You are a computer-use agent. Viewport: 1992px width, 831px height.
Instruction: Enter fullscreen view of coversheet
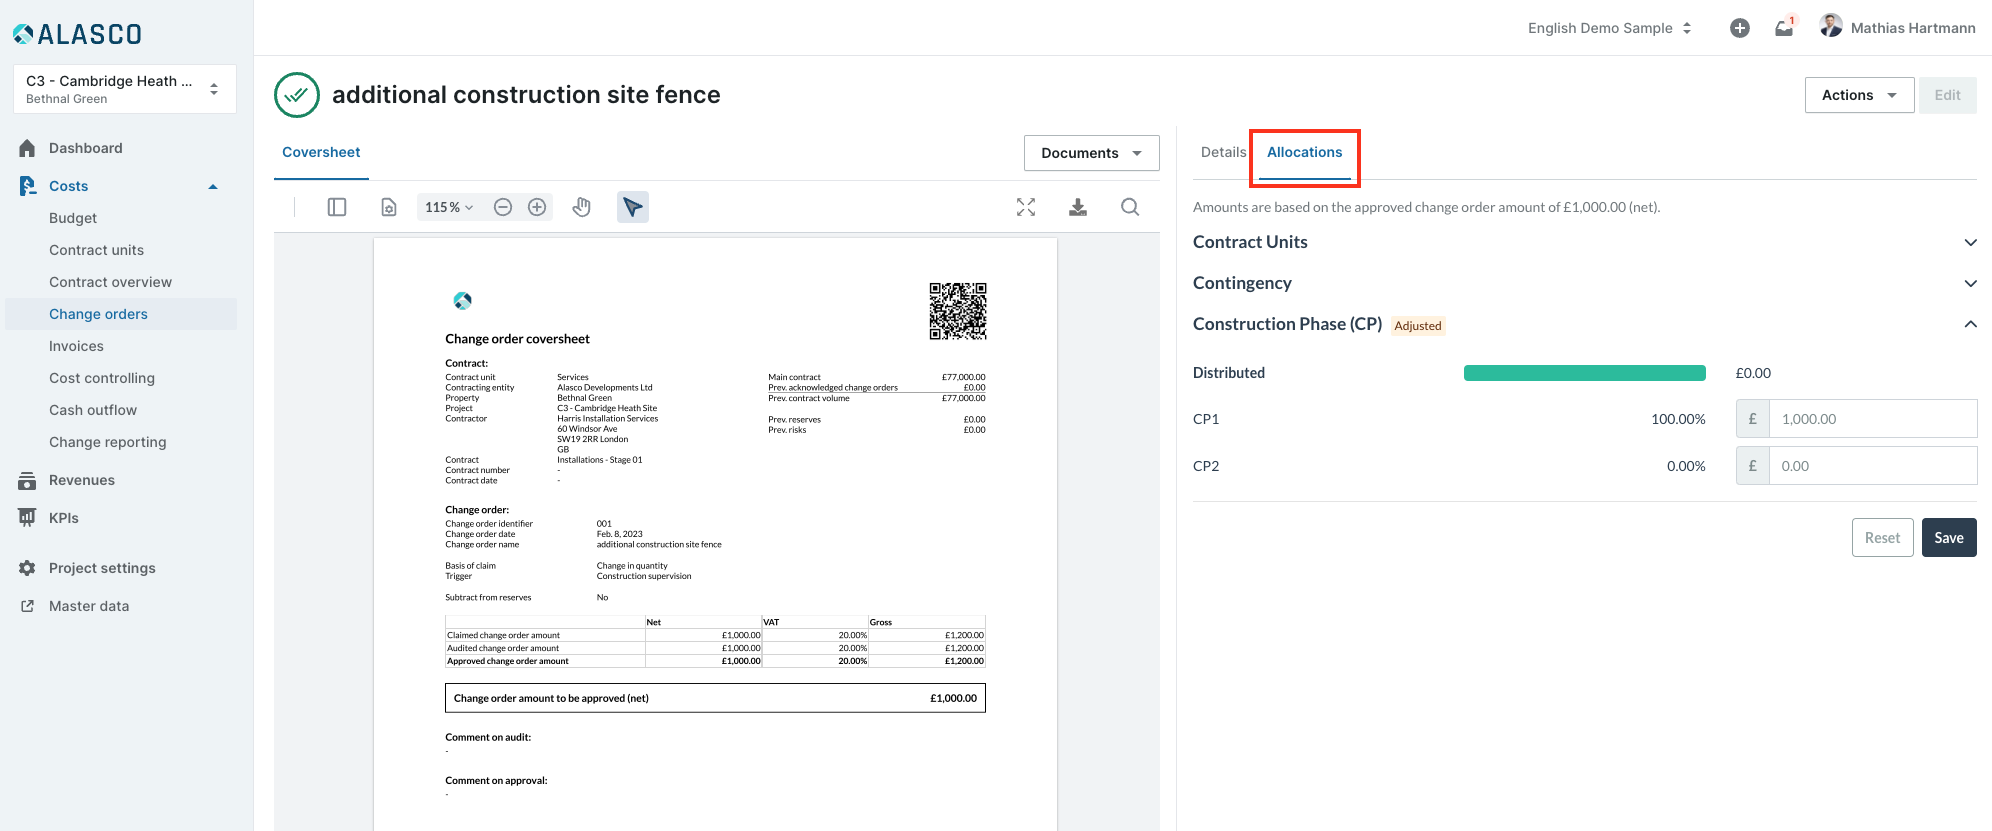(1026, 207)
